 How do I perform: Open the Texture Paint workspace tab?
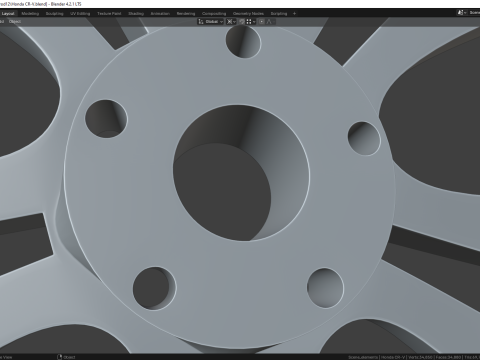click(109, 14)
